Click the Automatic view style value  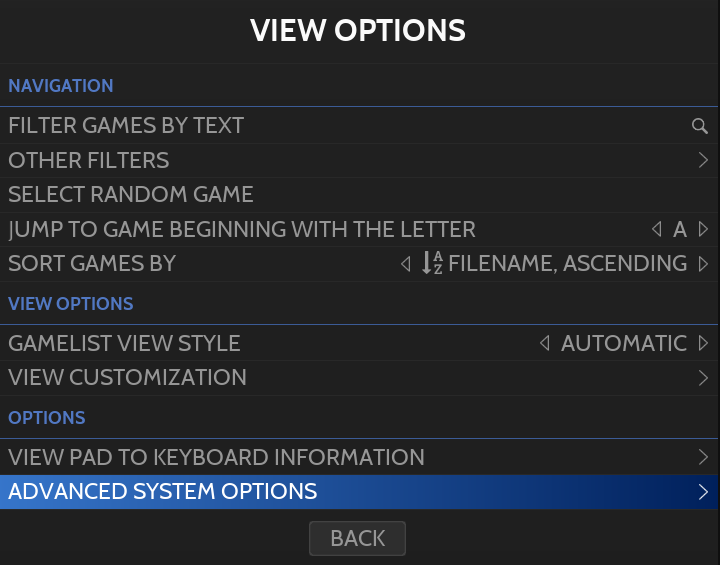click(x=624, y=344)
